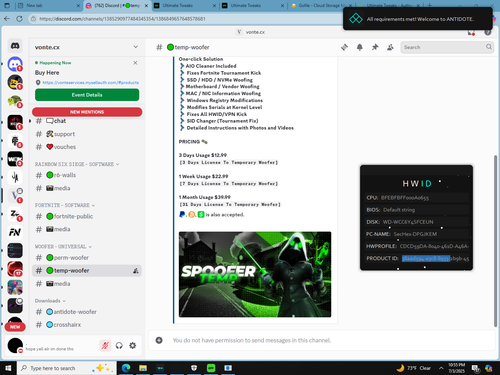Open Discord direct messages home icon

(x=15, y=46)
